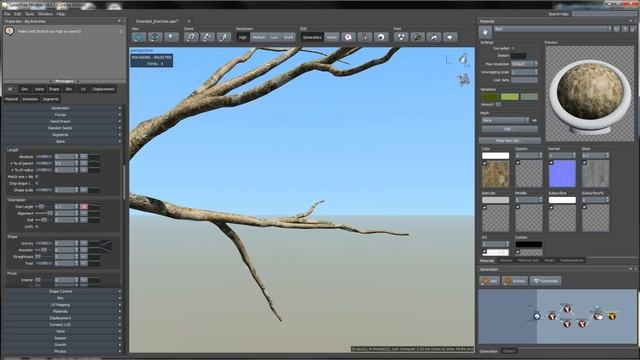640x360 pixels.
Task: Click the Add button in Generation panel
Action: click(489, 281)
